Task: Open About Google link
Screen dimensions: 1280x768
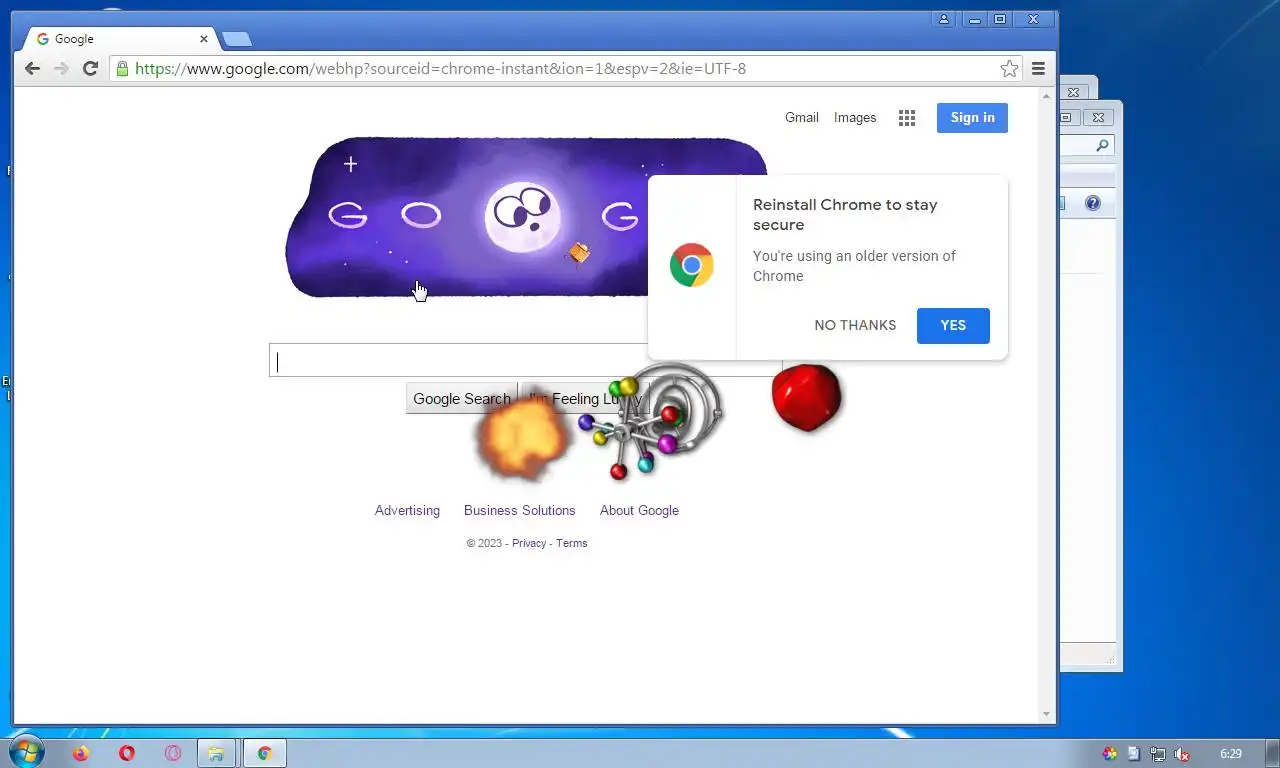Action: (639, 510)
